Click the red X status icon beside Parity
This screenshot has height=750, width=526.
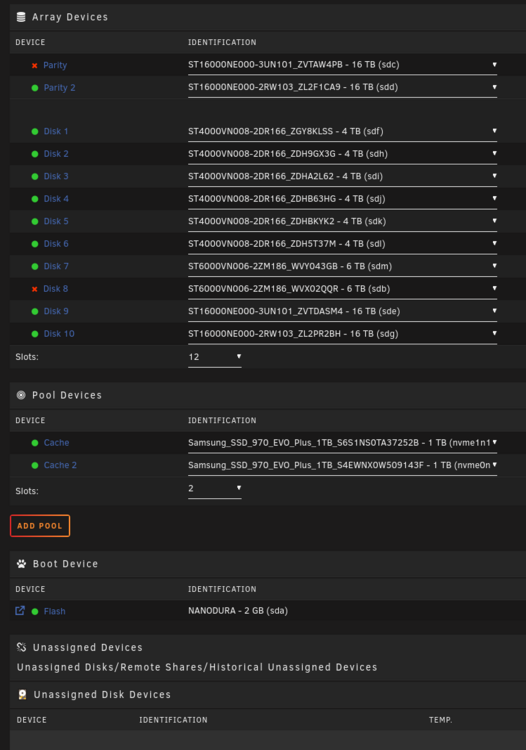coord(34,66)
